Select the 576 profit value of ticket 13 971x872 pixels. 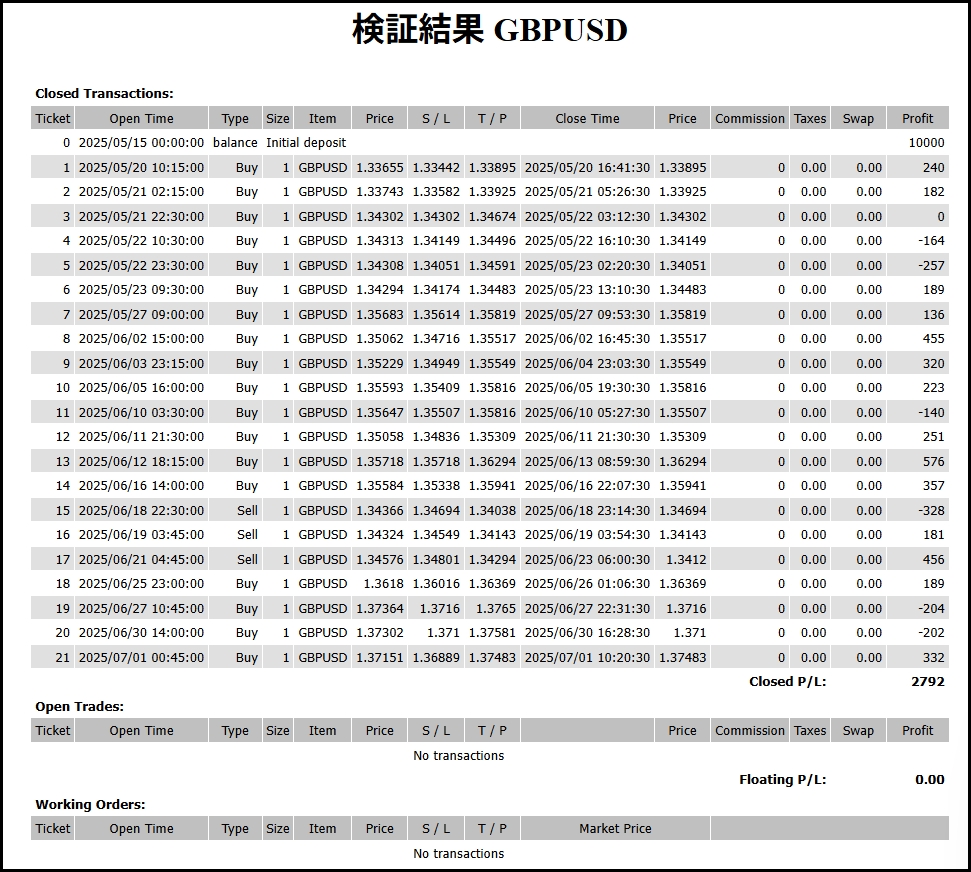[933, 461]
